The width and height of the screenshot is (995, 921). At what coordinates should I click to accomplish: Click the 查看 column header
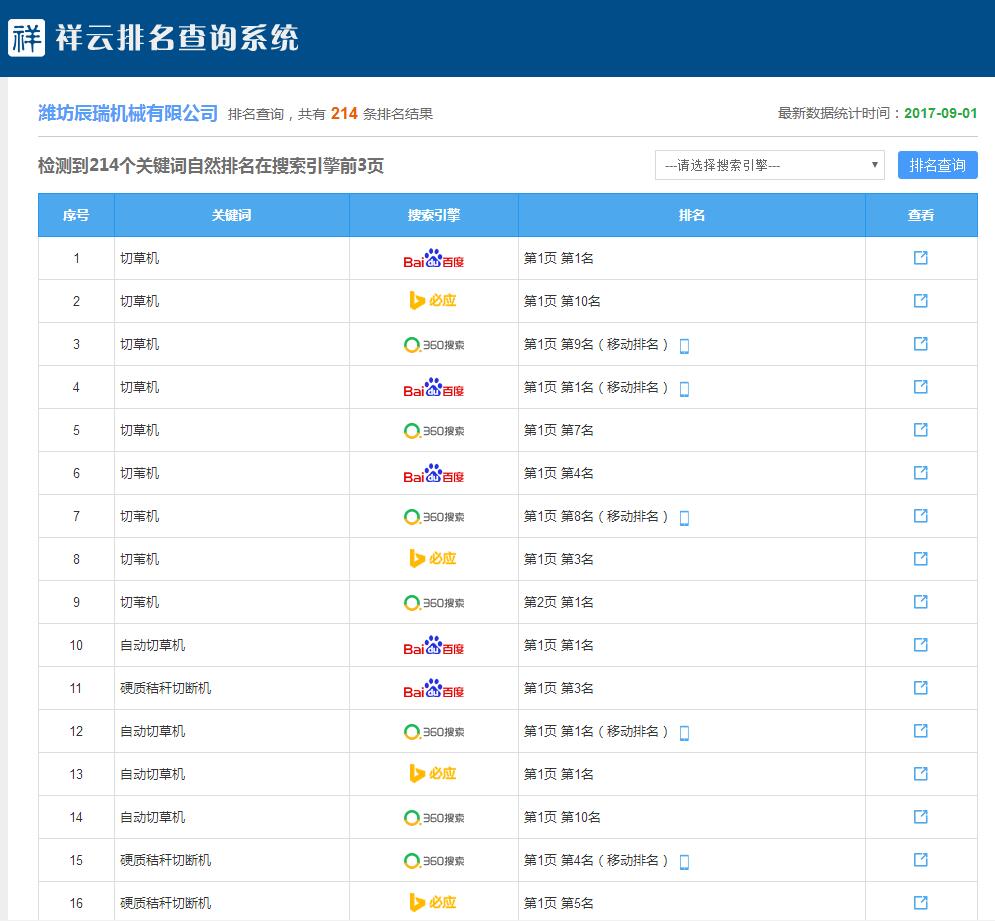coord(921,215)
